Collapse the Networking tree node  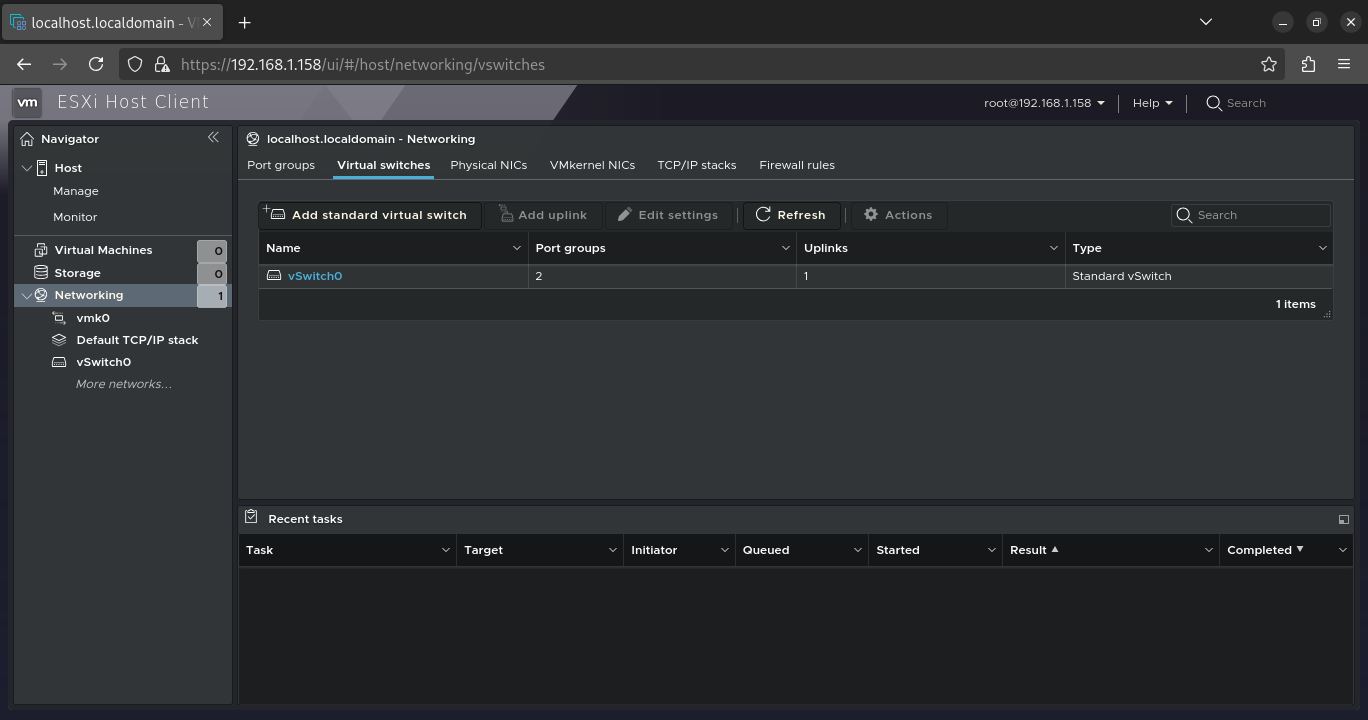[27, 295]
